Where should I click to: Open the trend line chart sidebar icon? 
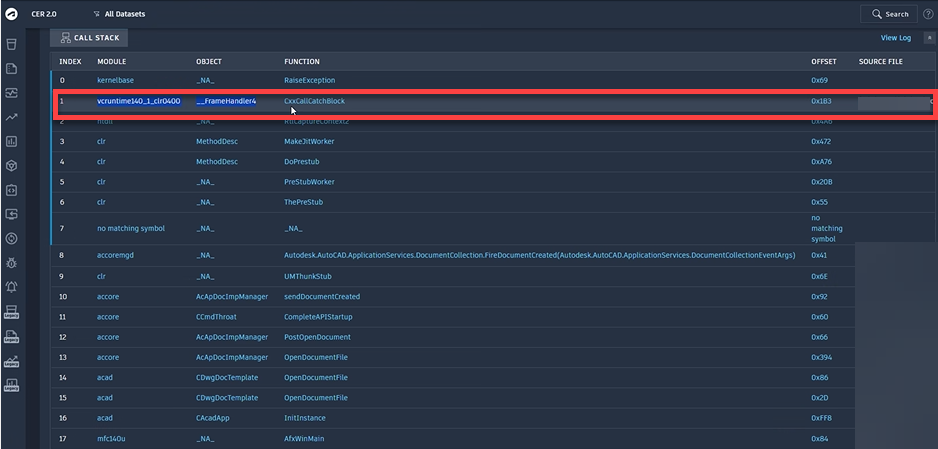[x=11, y=117]
